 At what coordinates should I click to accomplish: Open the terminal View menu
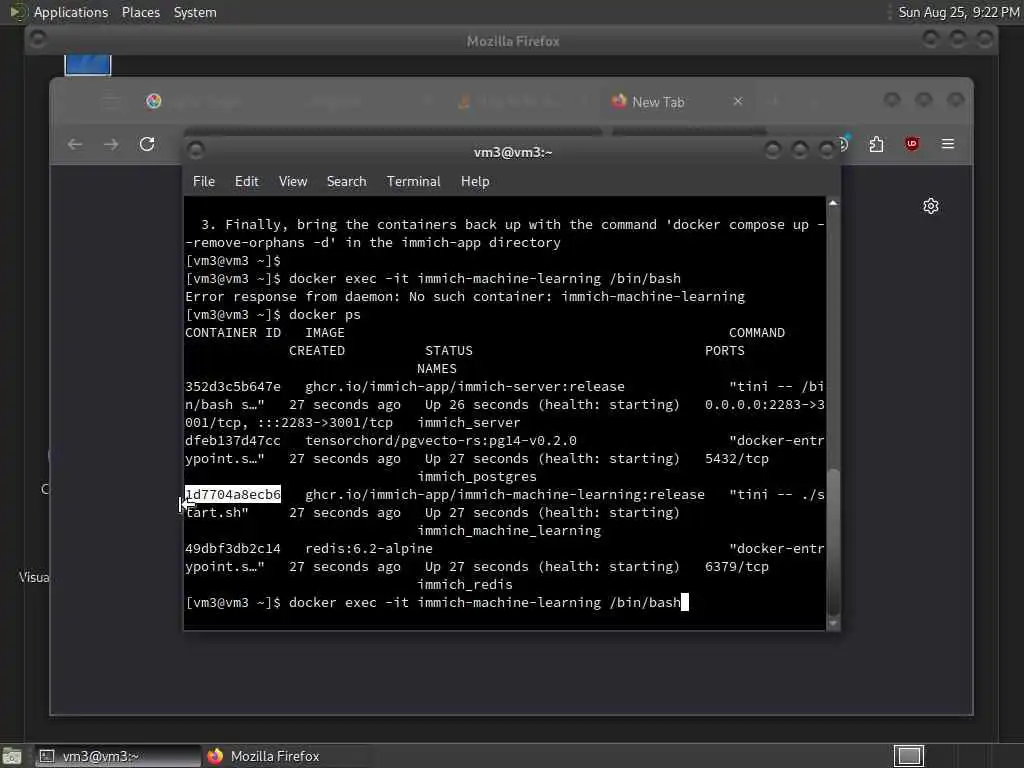(x=293, y=182)
